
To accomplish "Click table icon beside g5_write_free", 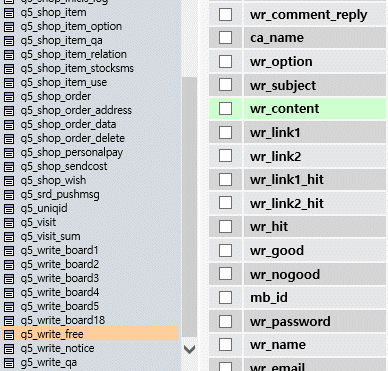I will [x=9, y=335].
